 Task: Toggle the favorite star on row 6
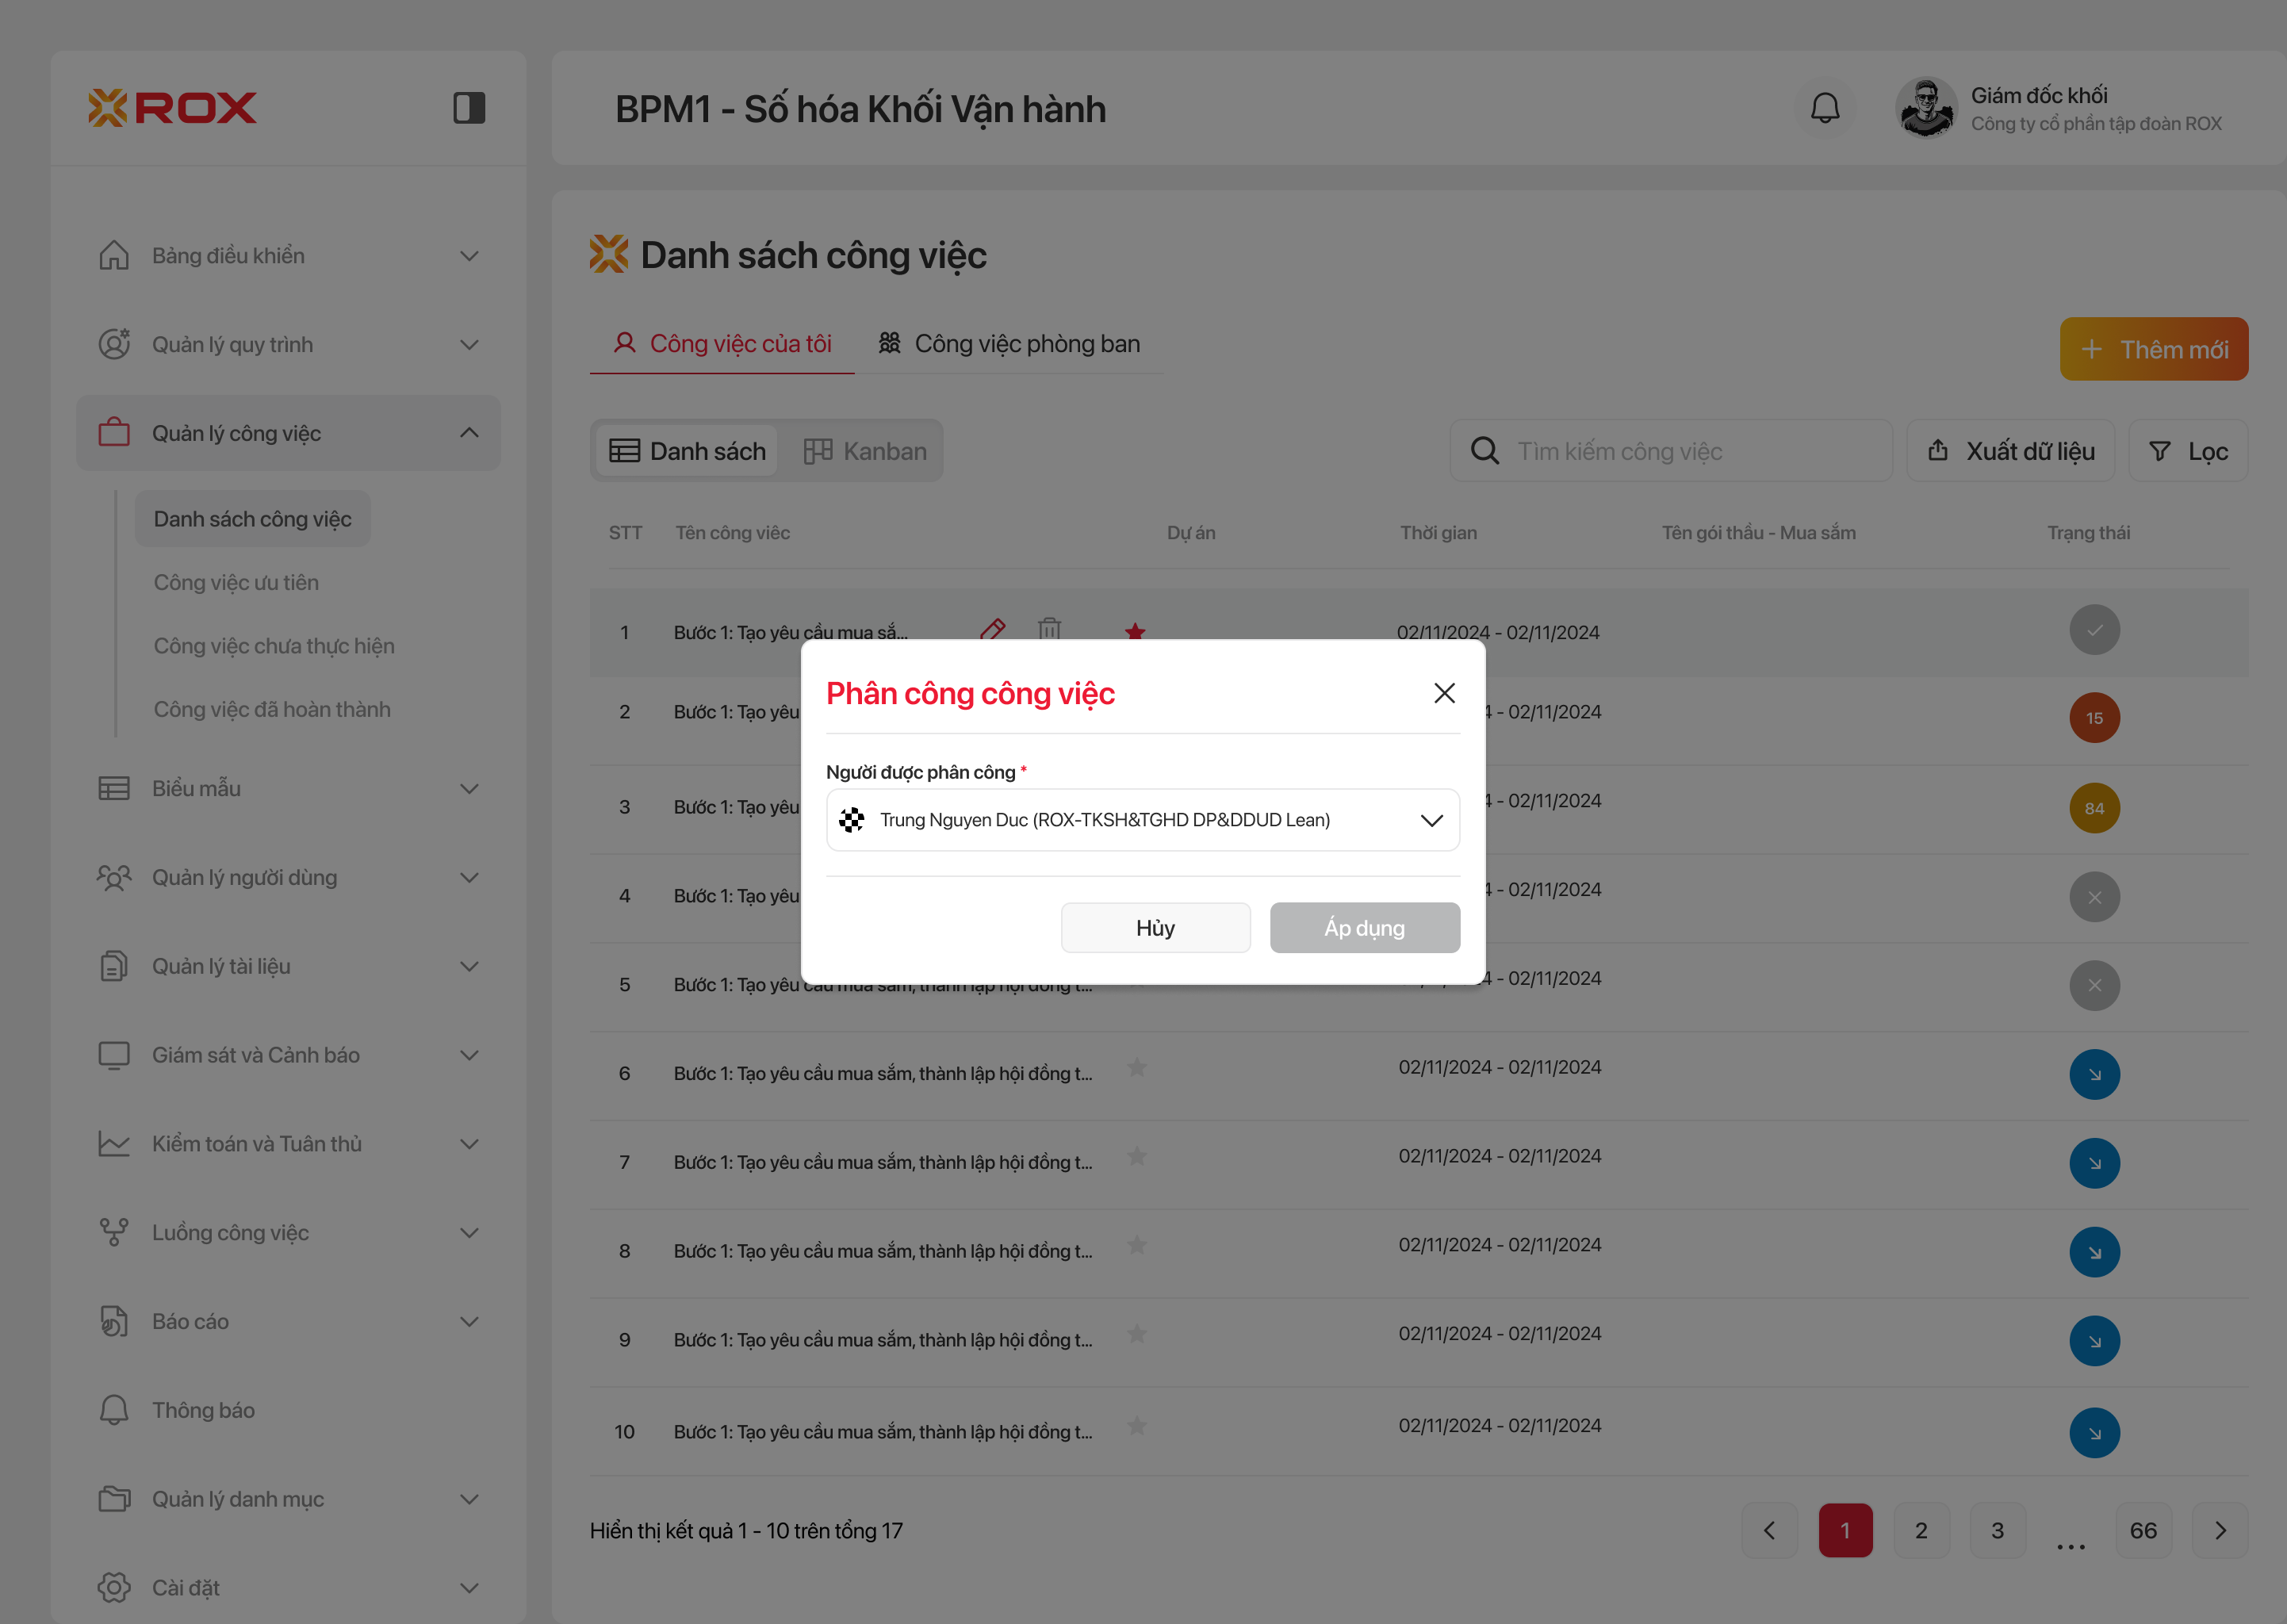coord(1136,1068)
